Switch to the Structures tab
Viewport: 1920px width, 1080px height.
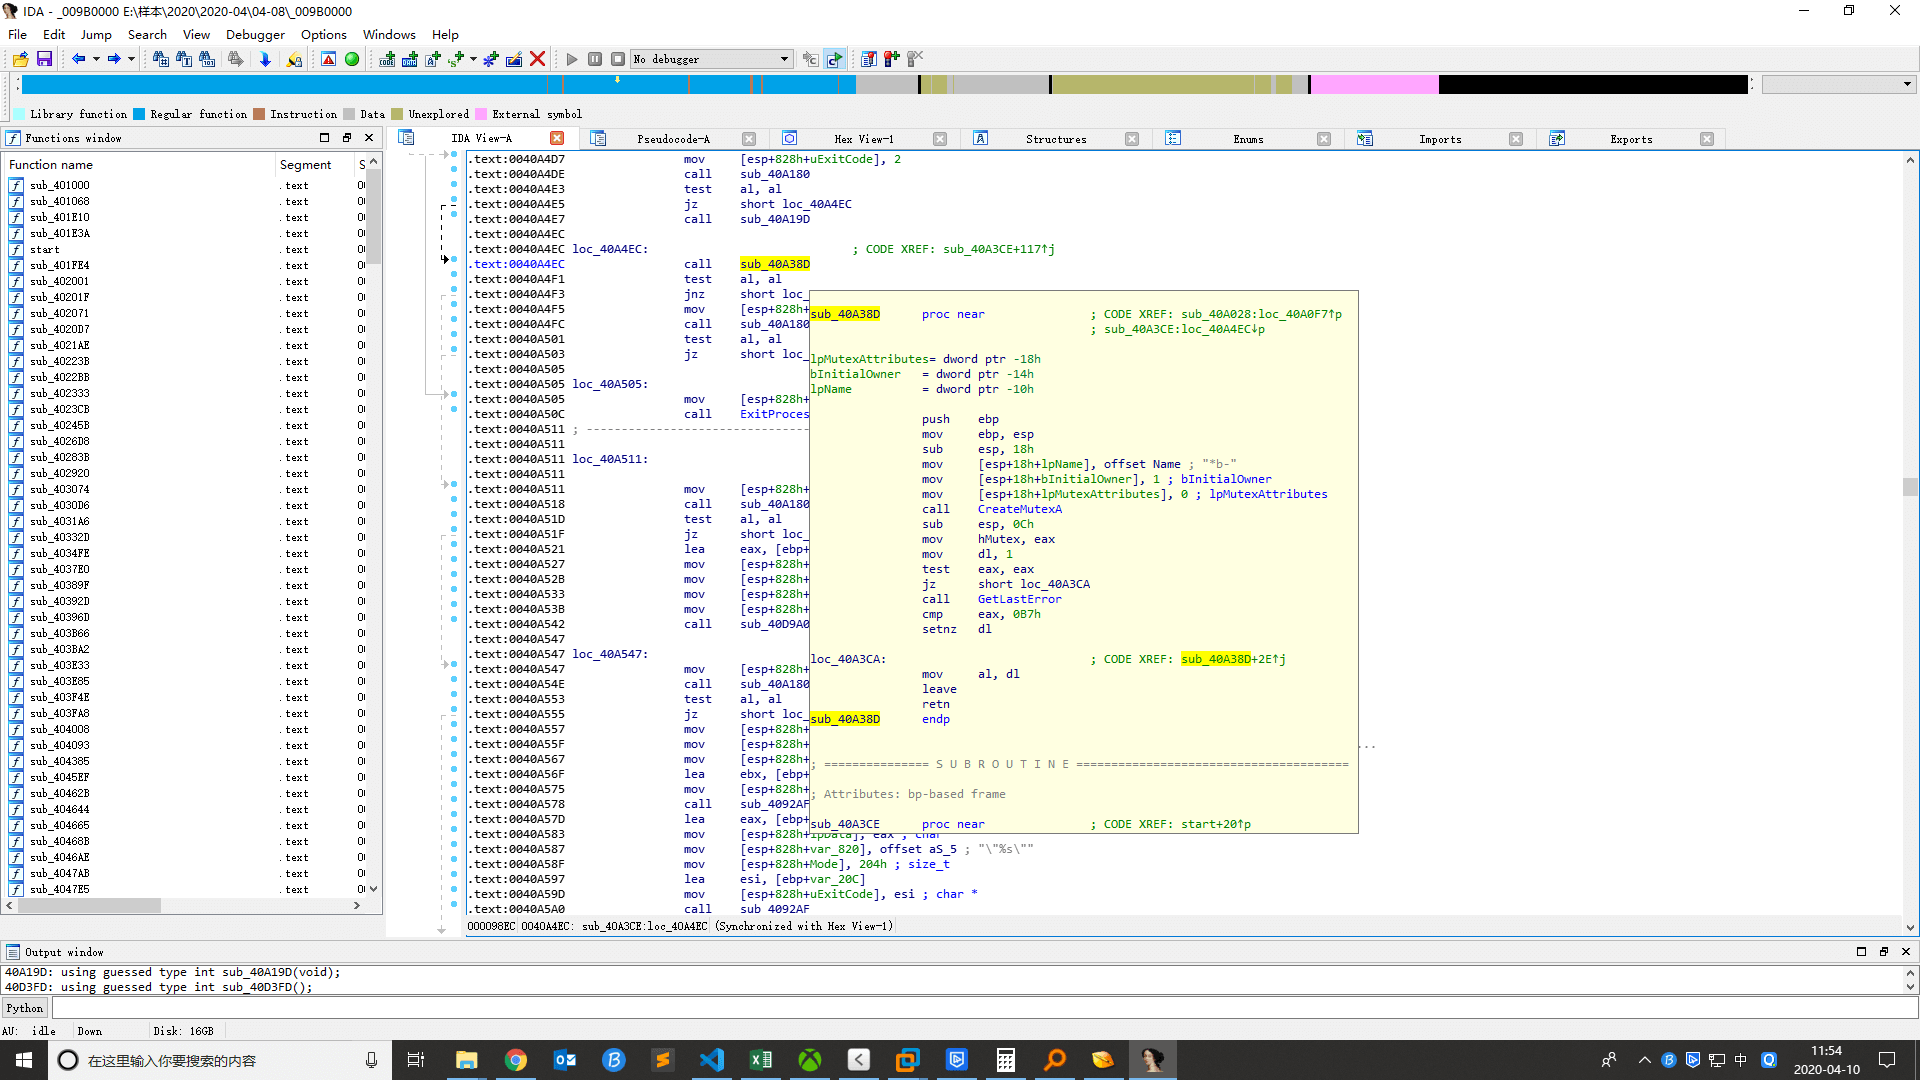1056,139
